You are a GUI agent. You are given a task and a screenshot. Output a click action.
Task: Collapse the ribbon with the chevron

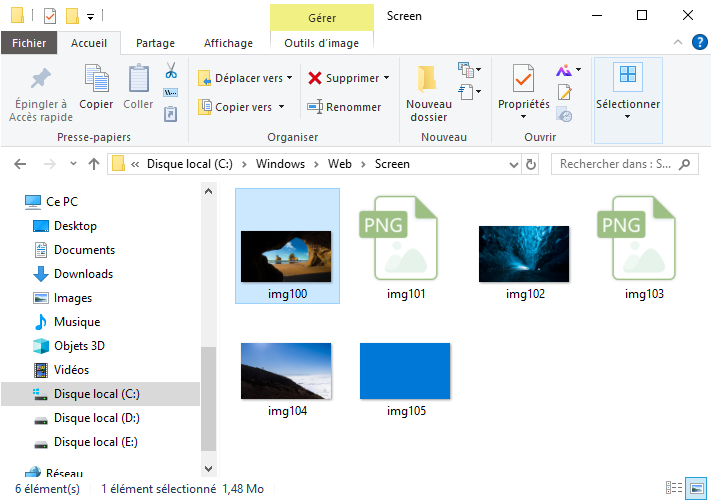click(x=677, y=43)
